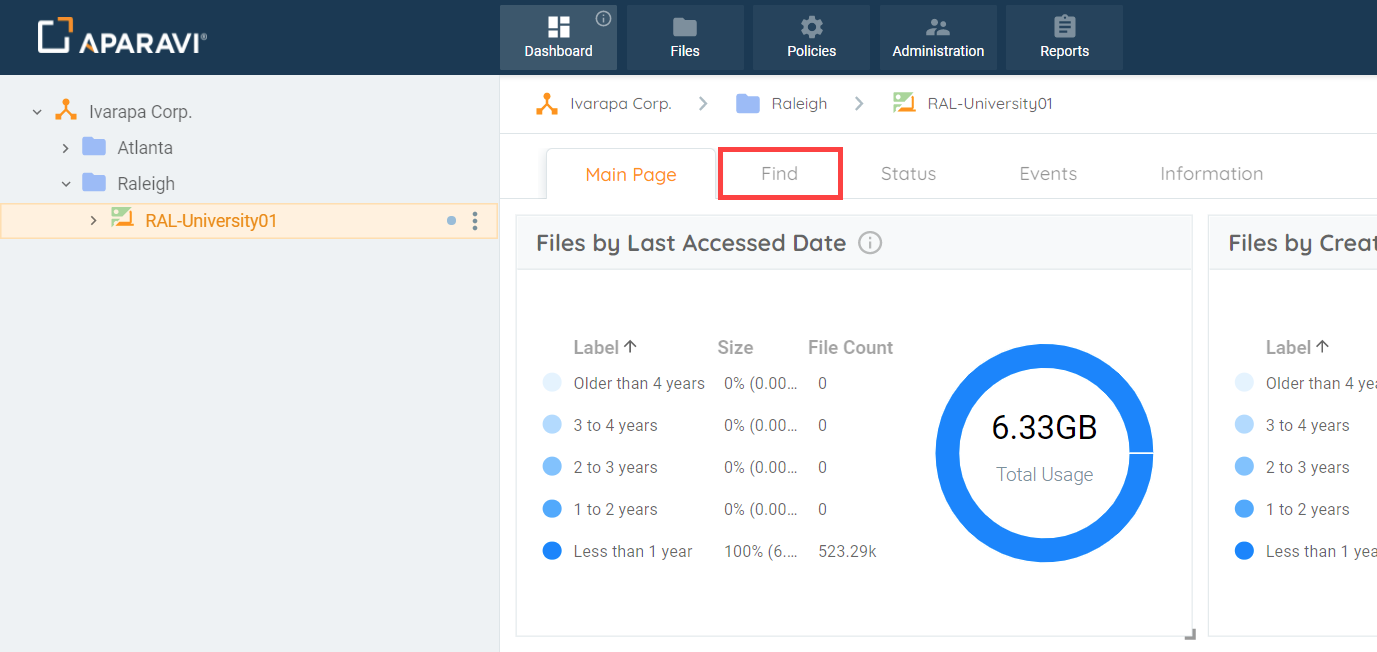
Task: Click the Policies gear icon
Action: [810, 26]
